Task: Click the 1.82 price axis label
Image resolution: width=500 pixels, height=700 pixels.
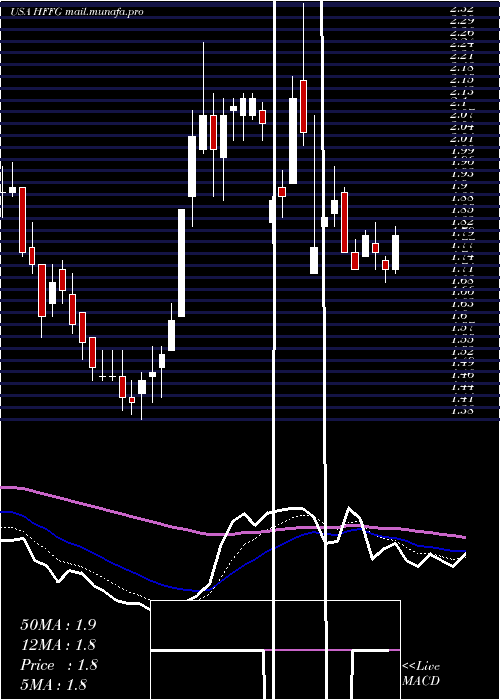Action: tap(462, 221)
